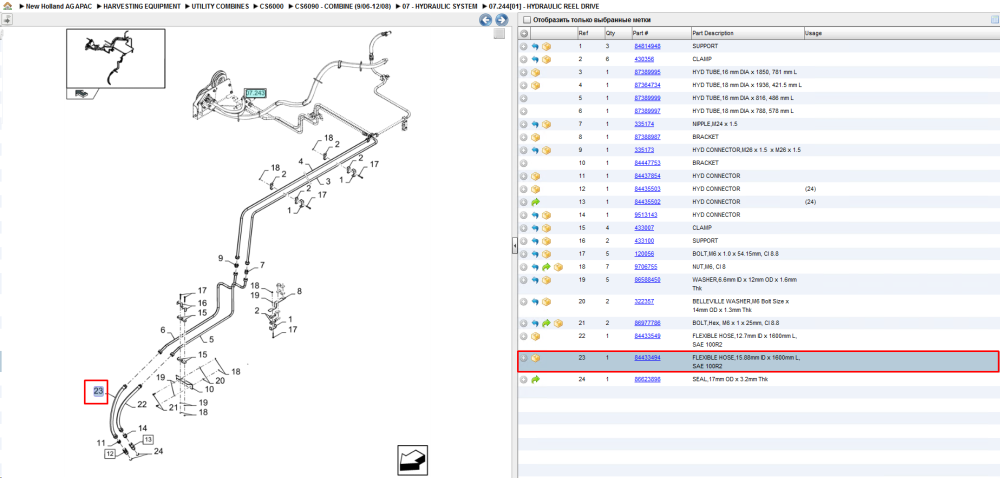
Task: Open part number 84814948 link
Action: pyautogui.click(x=647, y=47)
